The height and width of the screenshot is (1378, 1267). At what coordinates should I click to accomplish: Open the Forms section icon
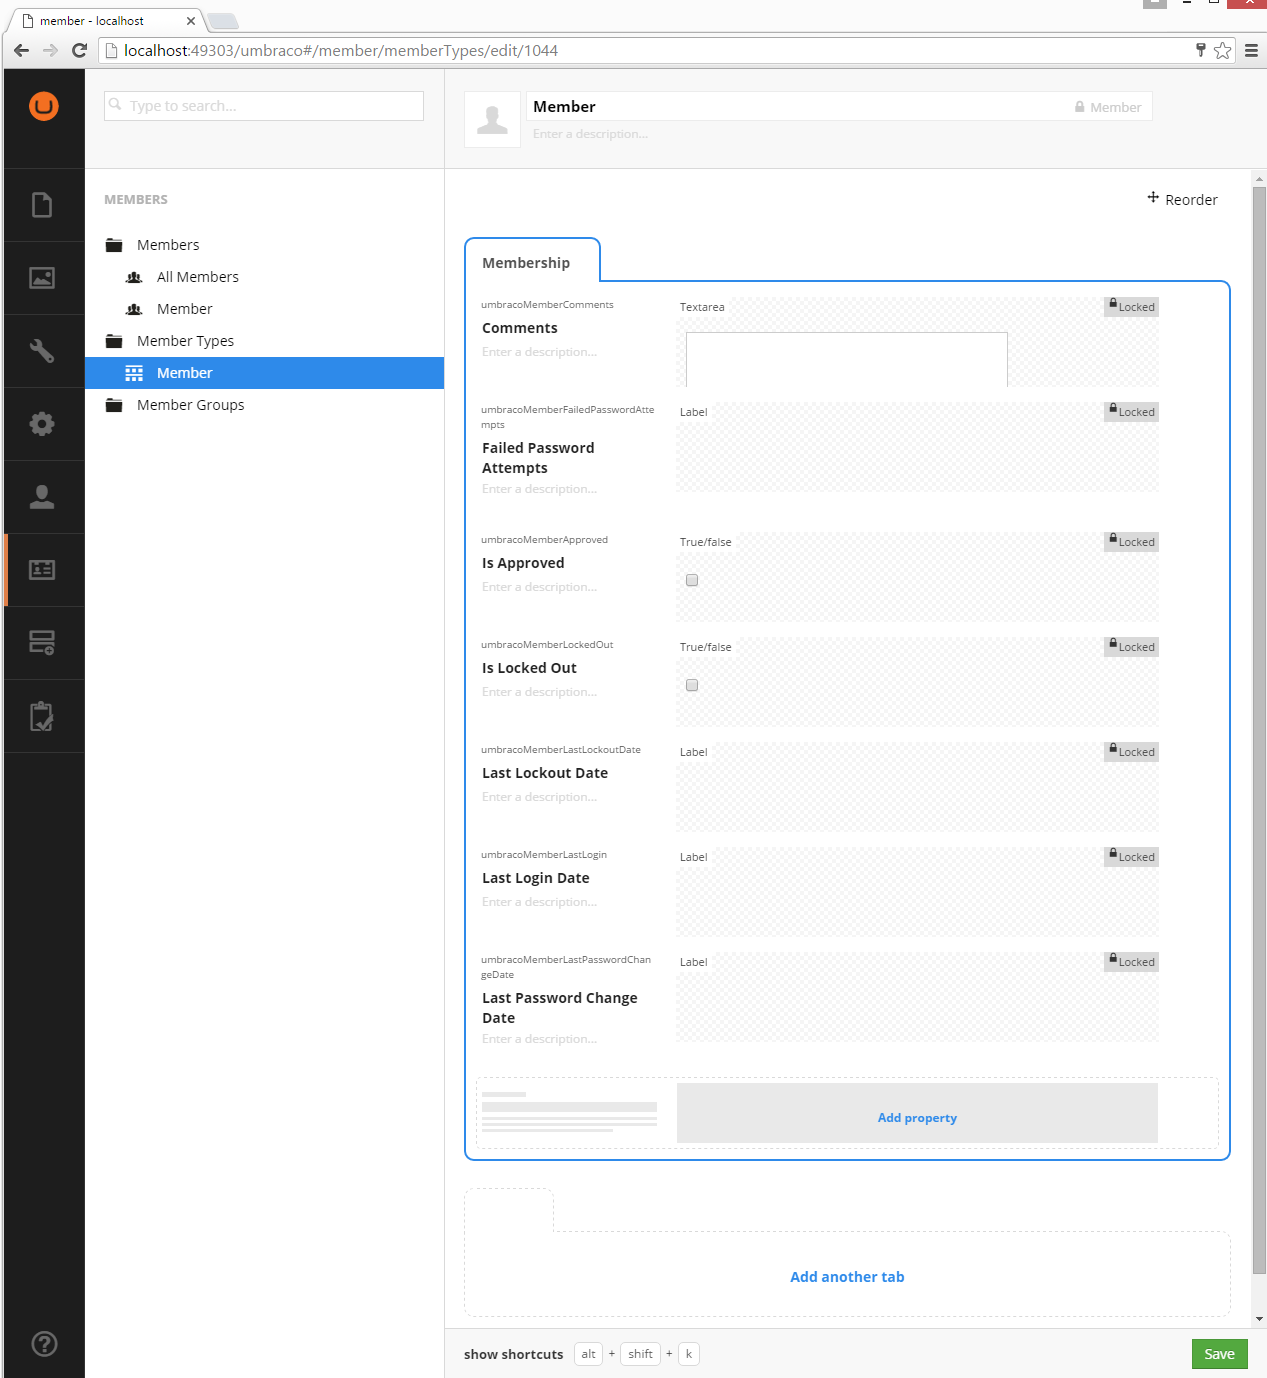coord(42,643)
